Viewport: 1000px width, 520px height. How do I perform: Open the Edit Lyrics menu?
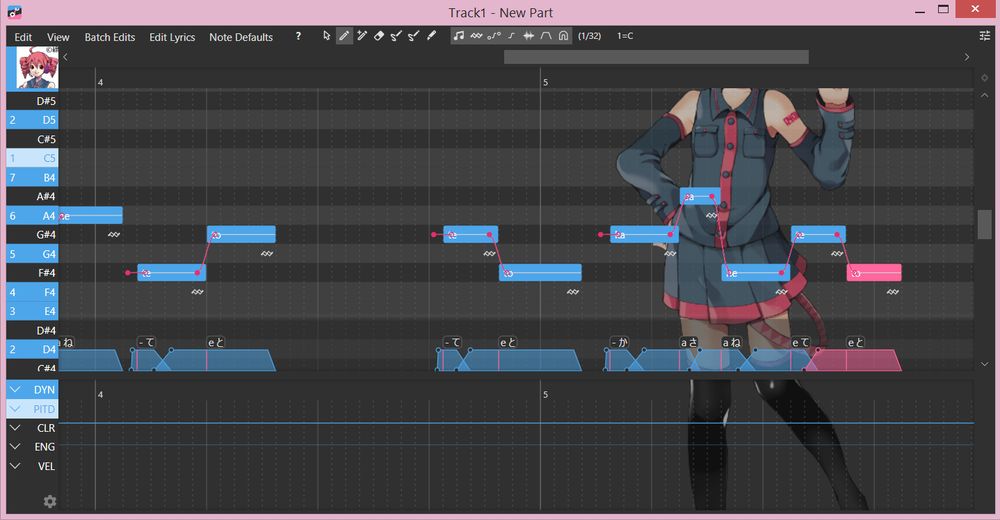pos(172,37)
